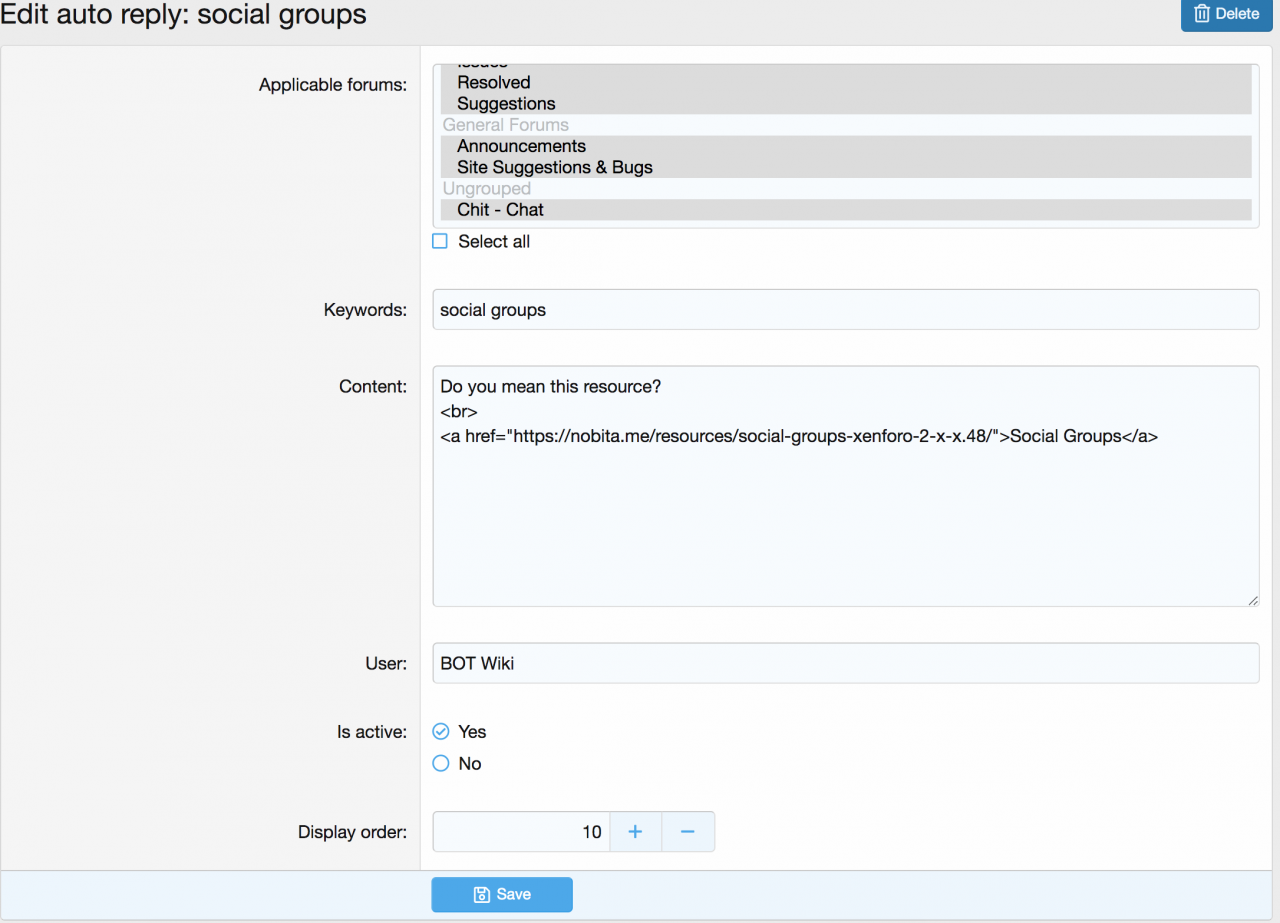The image size is (1280, 923).
Task: Select Resolved in applicable forums list
Action: point(494,82)
